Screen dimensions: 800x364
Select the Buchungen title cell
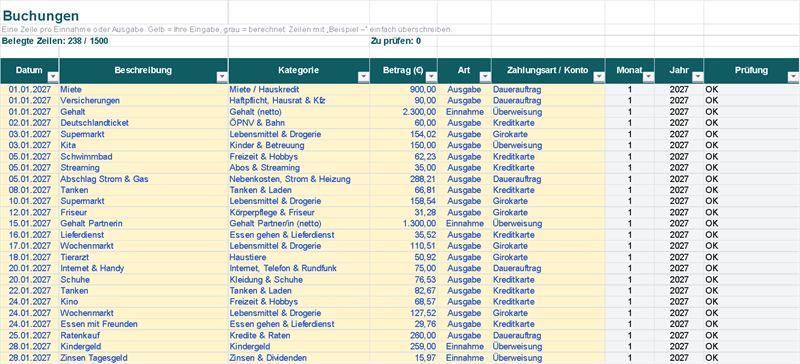[114, 16]
